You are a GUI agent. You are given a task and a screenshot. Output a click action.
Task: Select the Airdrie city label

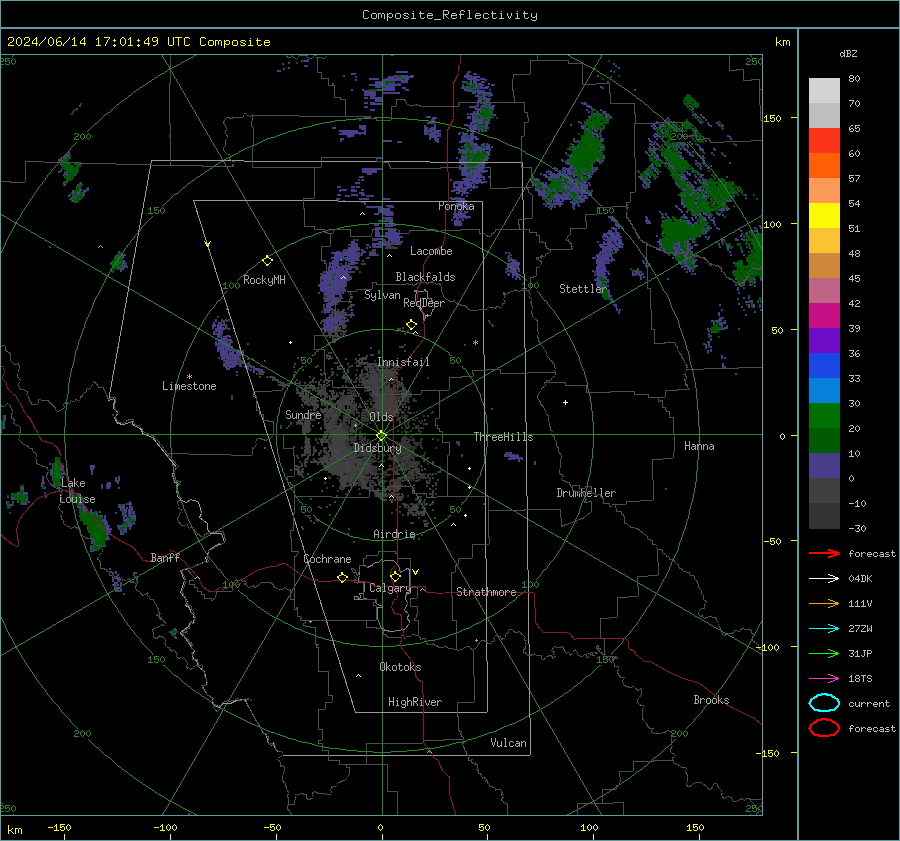(x=394, y=534)
